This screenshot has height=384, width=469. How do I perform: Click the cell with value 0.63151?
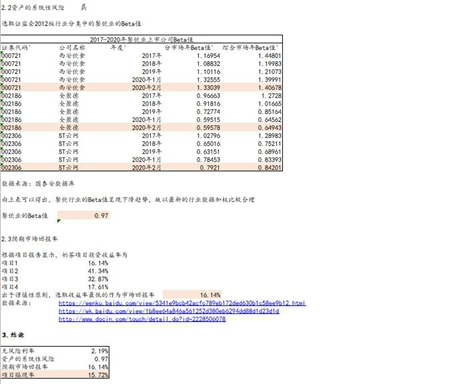pyautogui.click(x=208, y=152)
